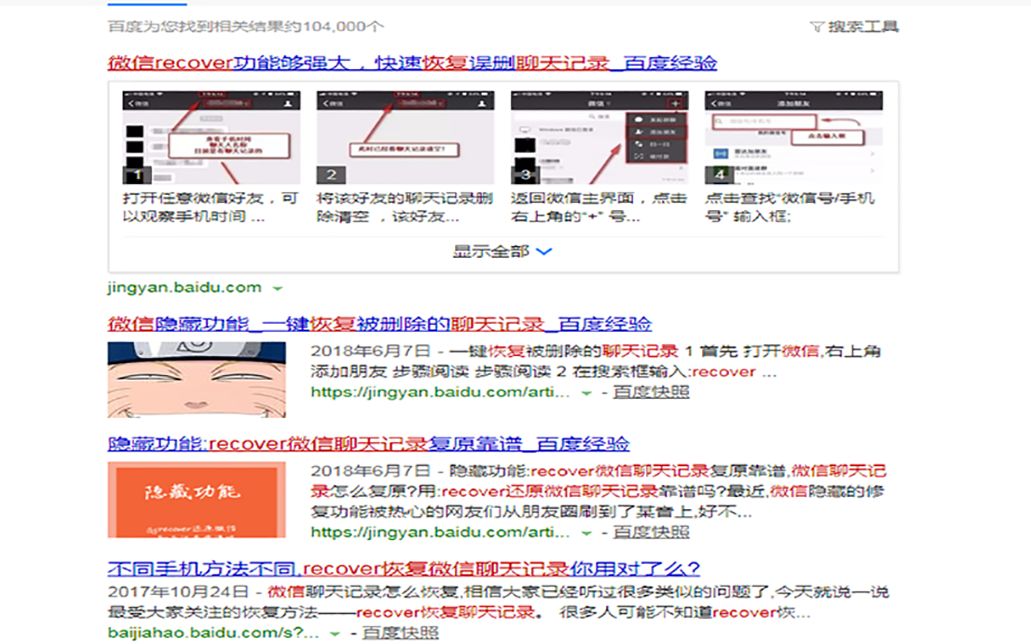Open dropdown arrow next to jingyan.baidu.com
This screenshot has height=644, width=1031.
pyautogui.click(x=278, y=288)
